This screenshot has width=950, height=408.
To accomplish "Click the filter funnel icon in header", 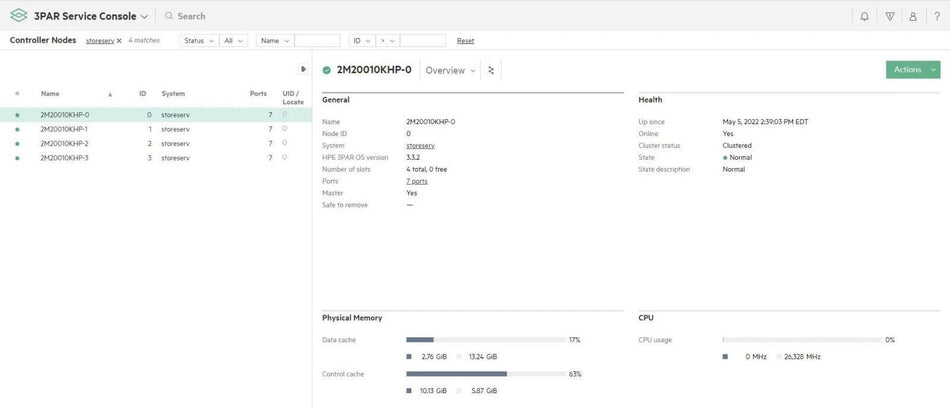I will [889, 16].
